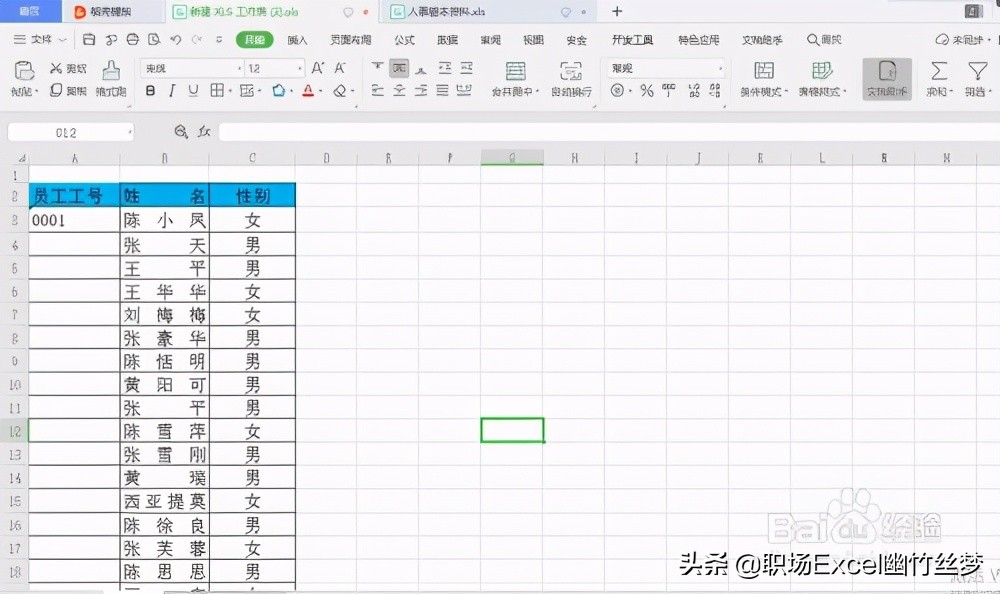Viewport: 1000px width, 594px height.
Task: Open the filter (筛选) tool icon
Action: pos(977,72)
